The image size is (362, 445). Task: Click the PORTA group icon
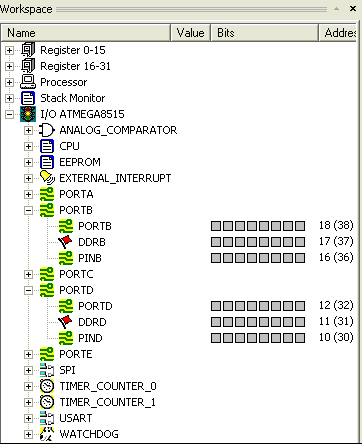tap(47, 194)
